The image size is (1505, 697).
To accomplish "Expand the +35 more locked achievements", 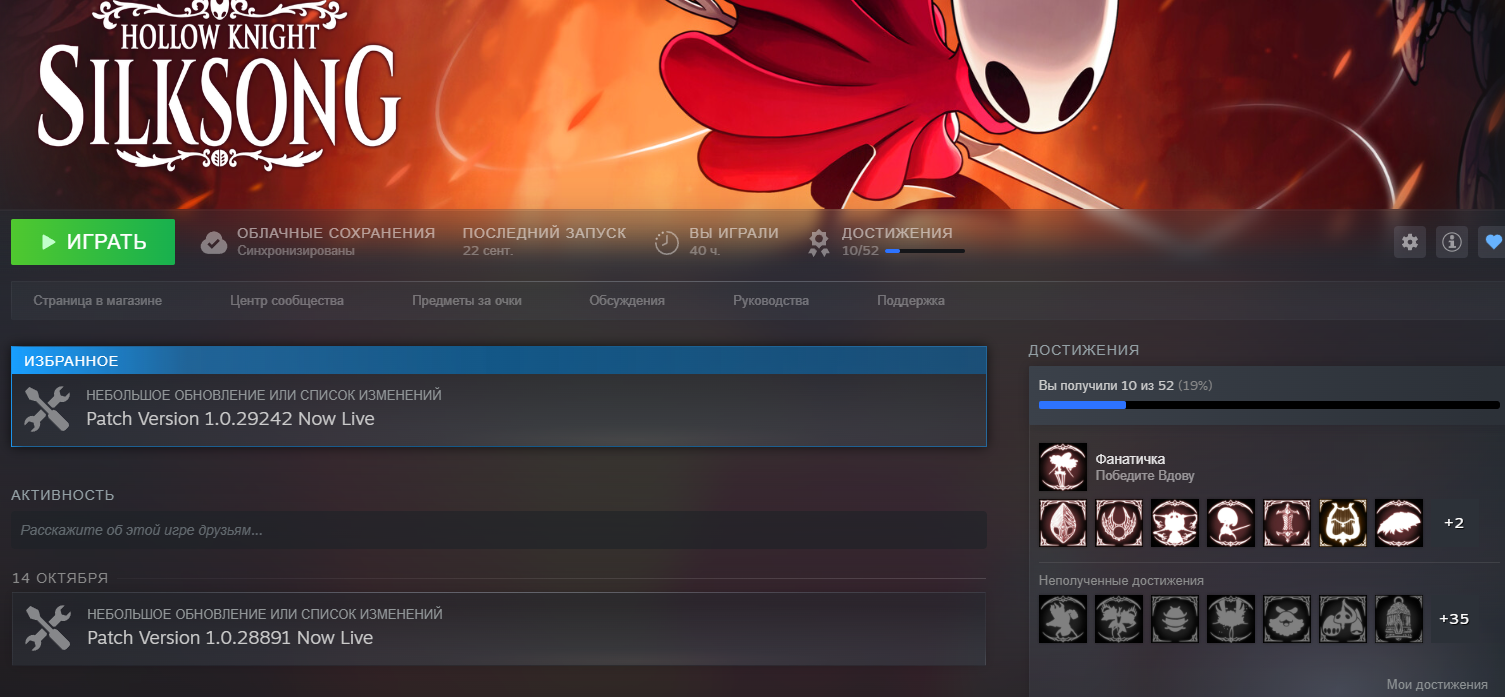I will coord(1454,619).
